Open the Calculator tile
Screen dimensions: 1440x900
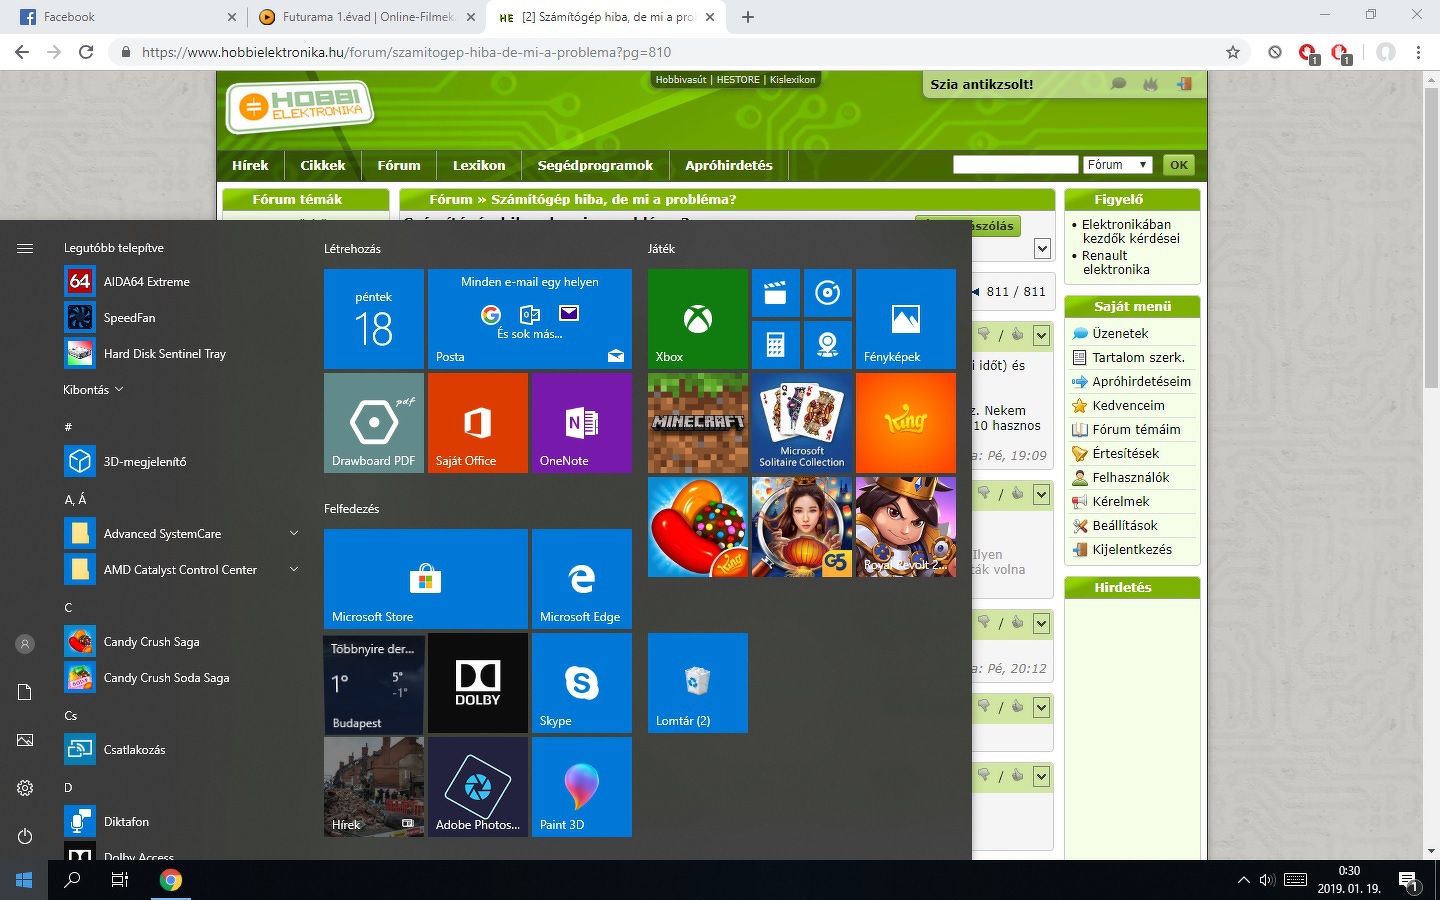click(x=776, y=345)
